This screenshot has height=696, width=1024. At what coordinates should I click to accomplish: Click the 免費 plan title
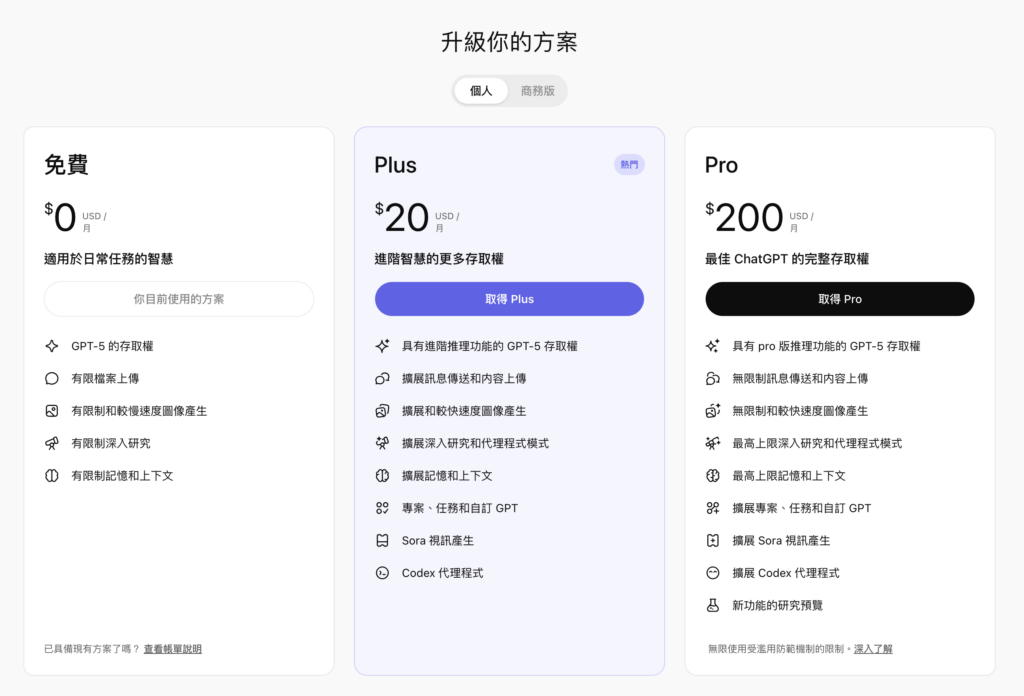67,165
